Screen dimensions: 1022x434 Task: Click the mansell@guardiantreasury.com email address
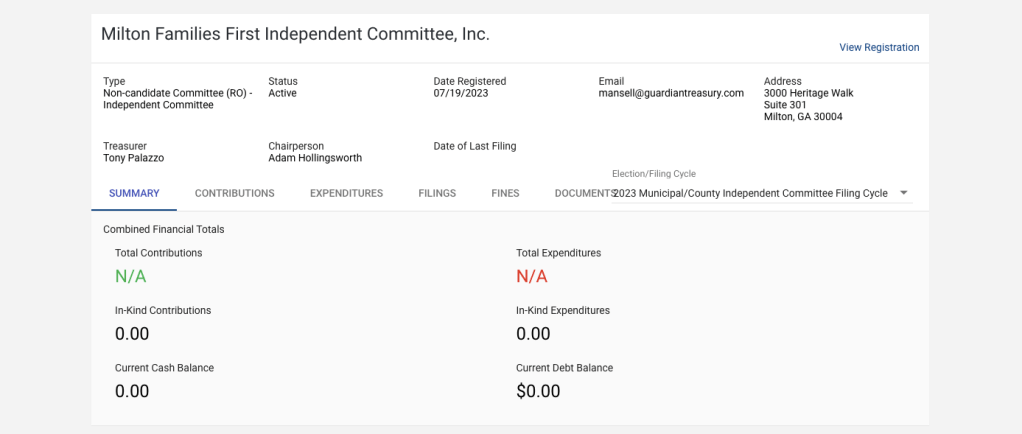coord(671,93)
